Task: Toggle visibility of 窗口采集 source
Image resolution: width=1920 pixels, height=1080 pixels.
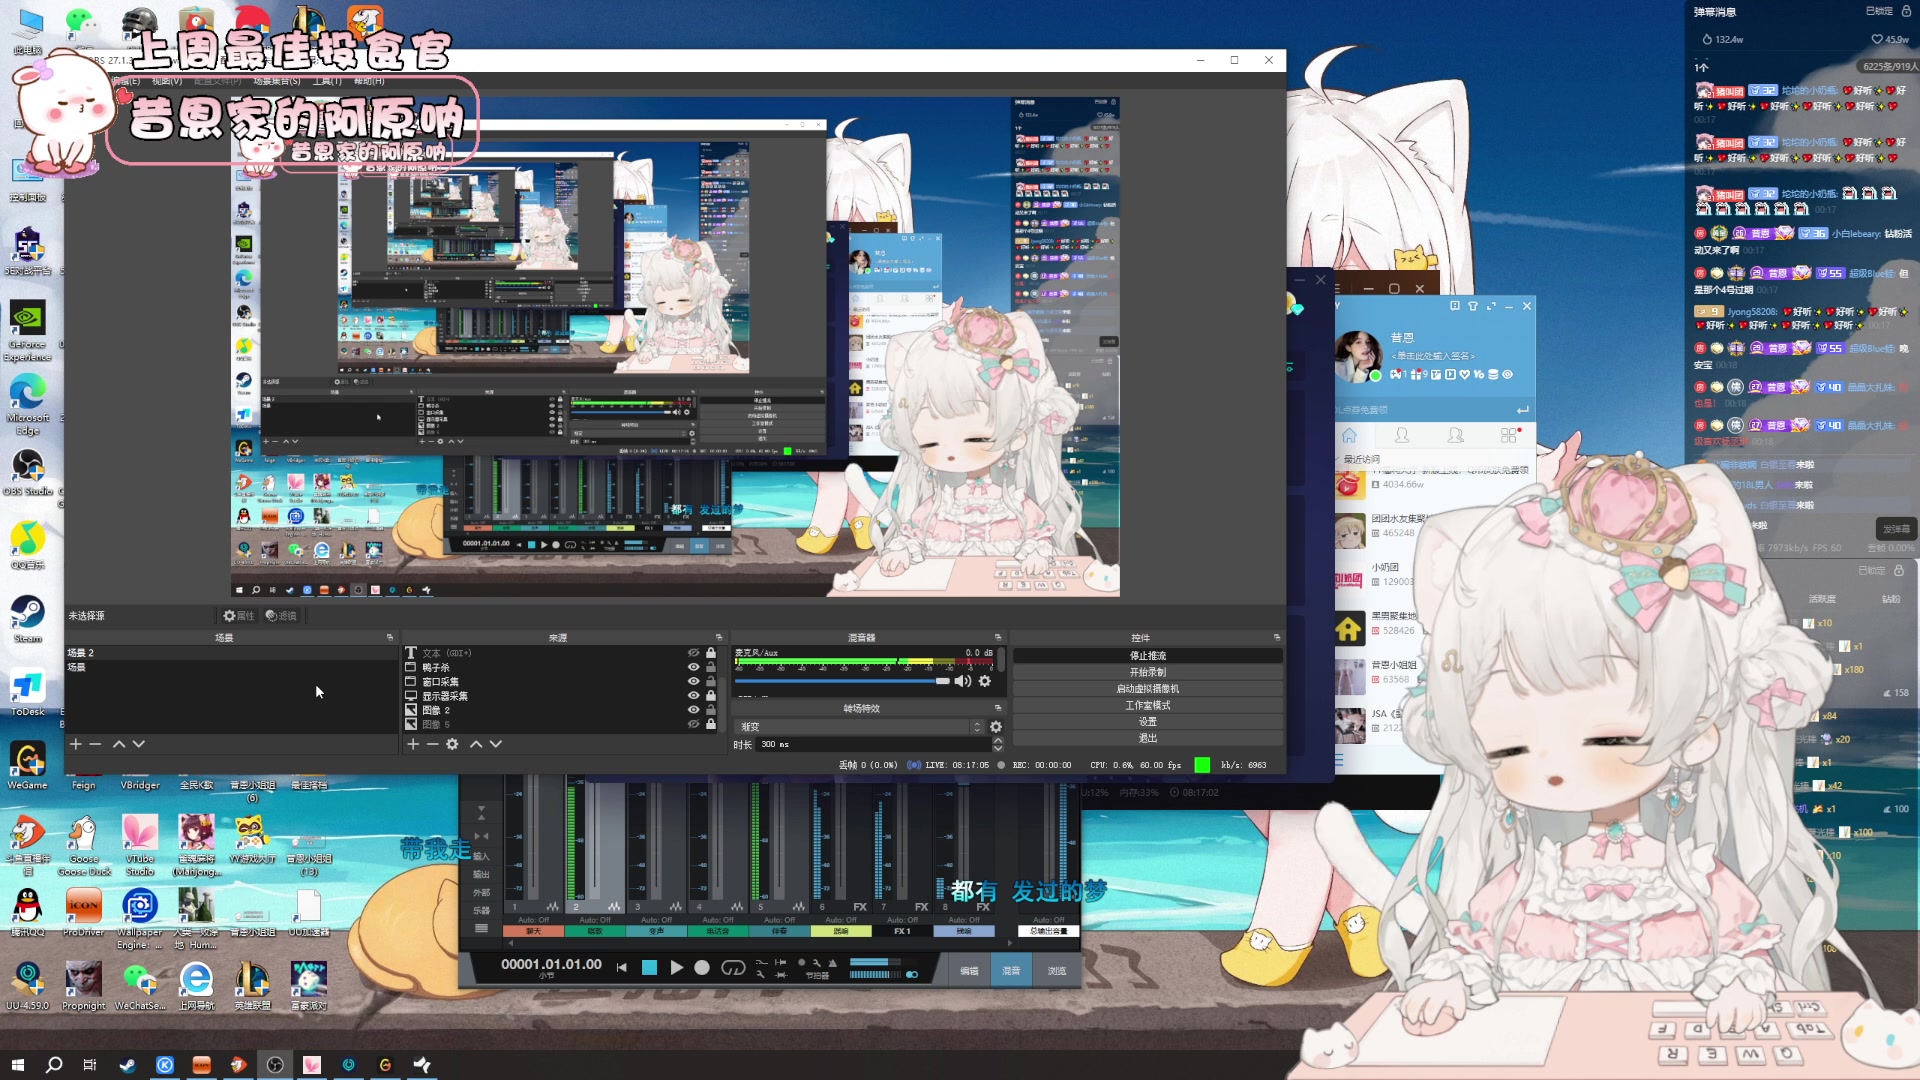Action: (693, 681)
